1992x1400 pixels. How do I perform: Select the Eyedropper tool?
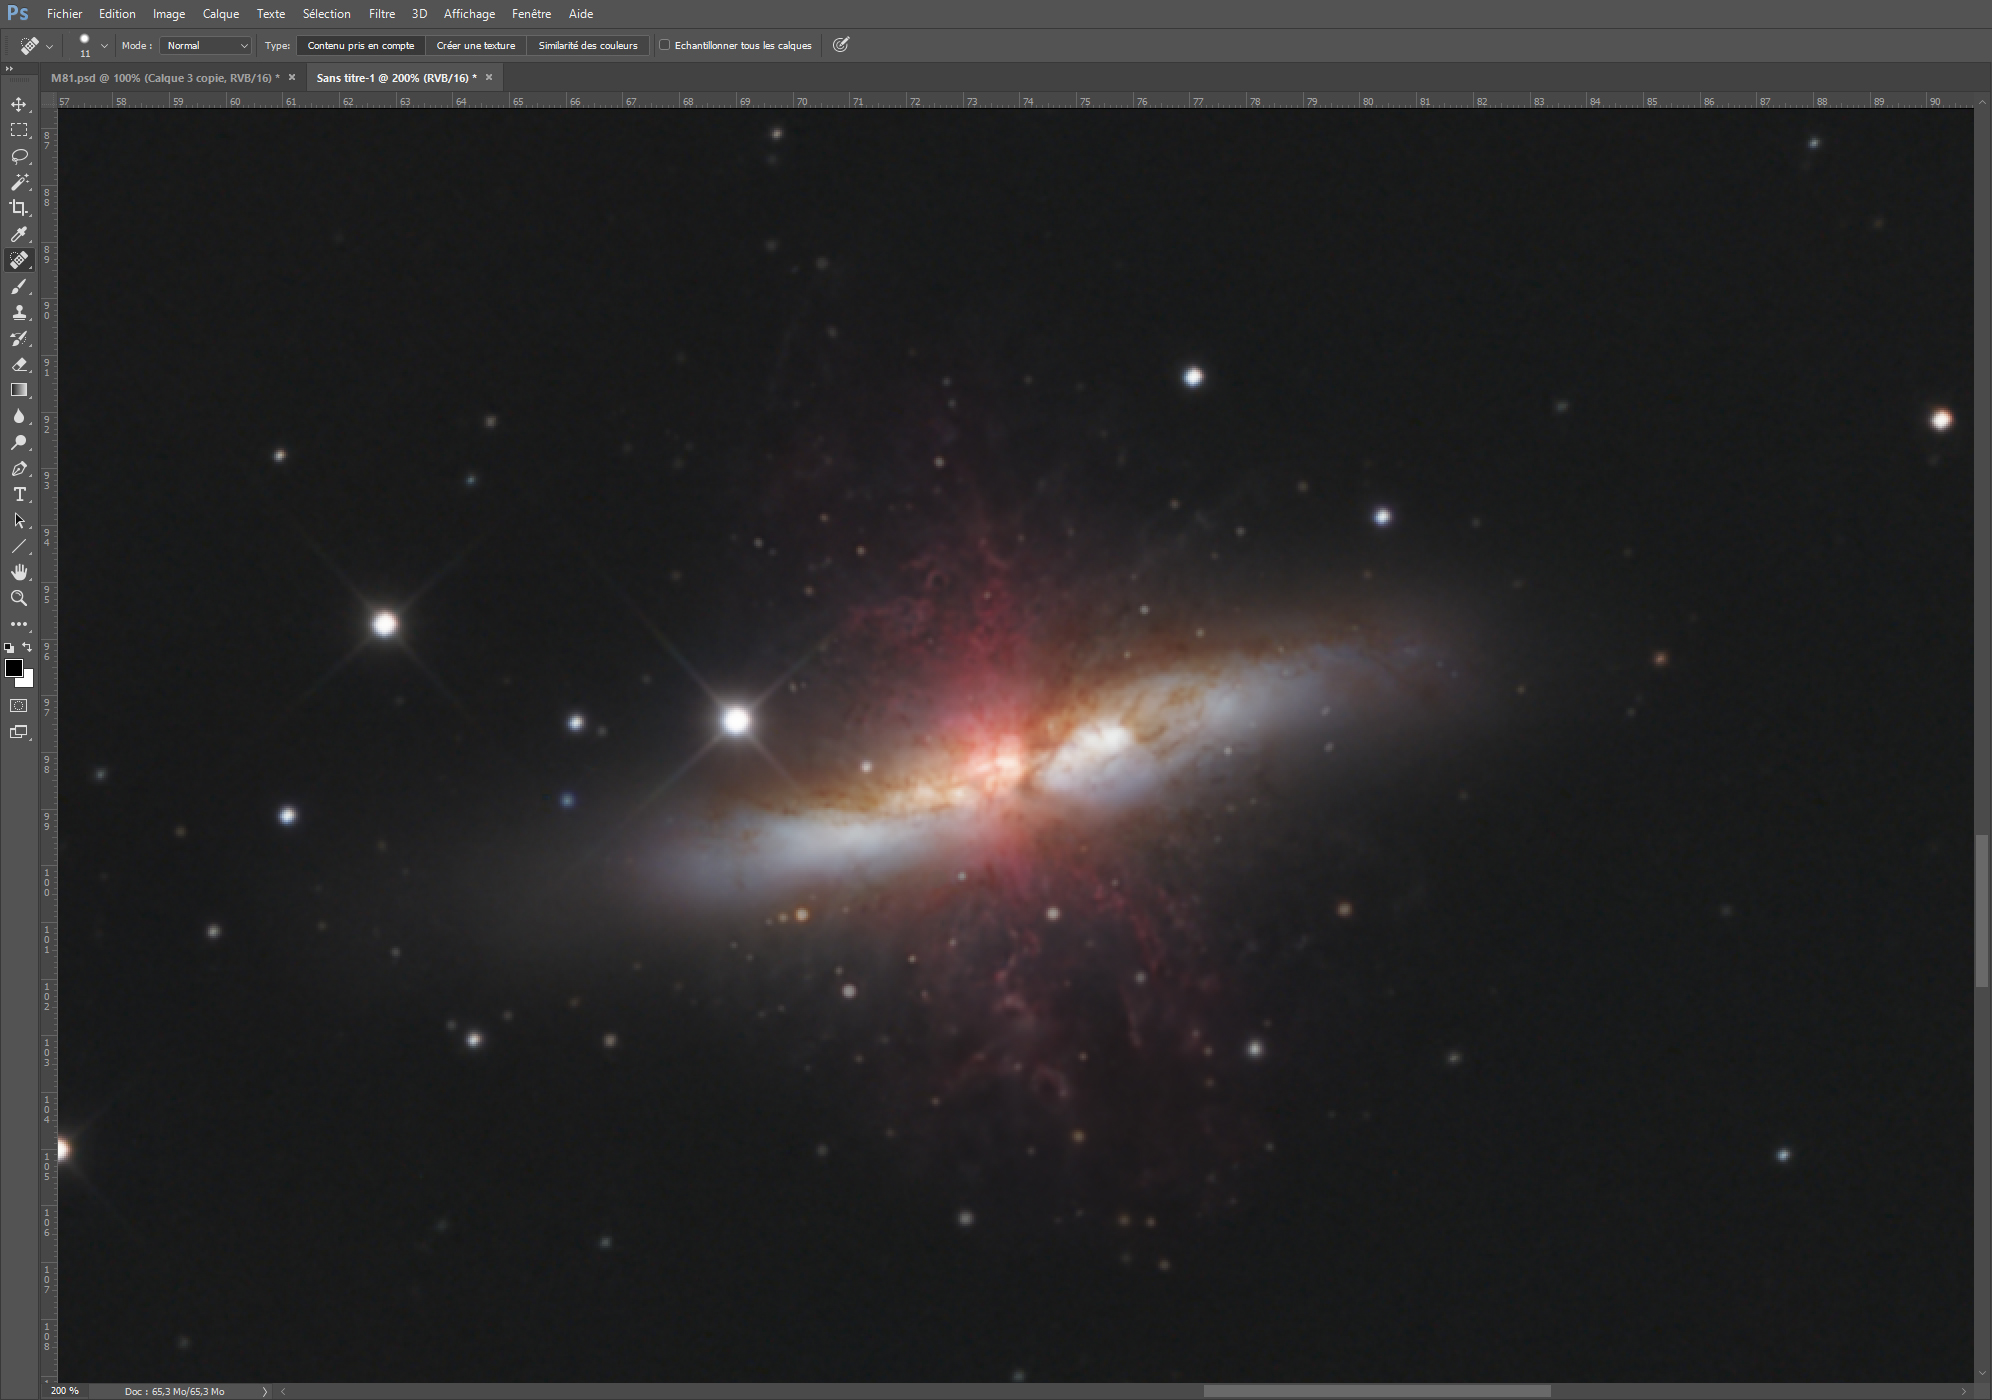point(19,234)
